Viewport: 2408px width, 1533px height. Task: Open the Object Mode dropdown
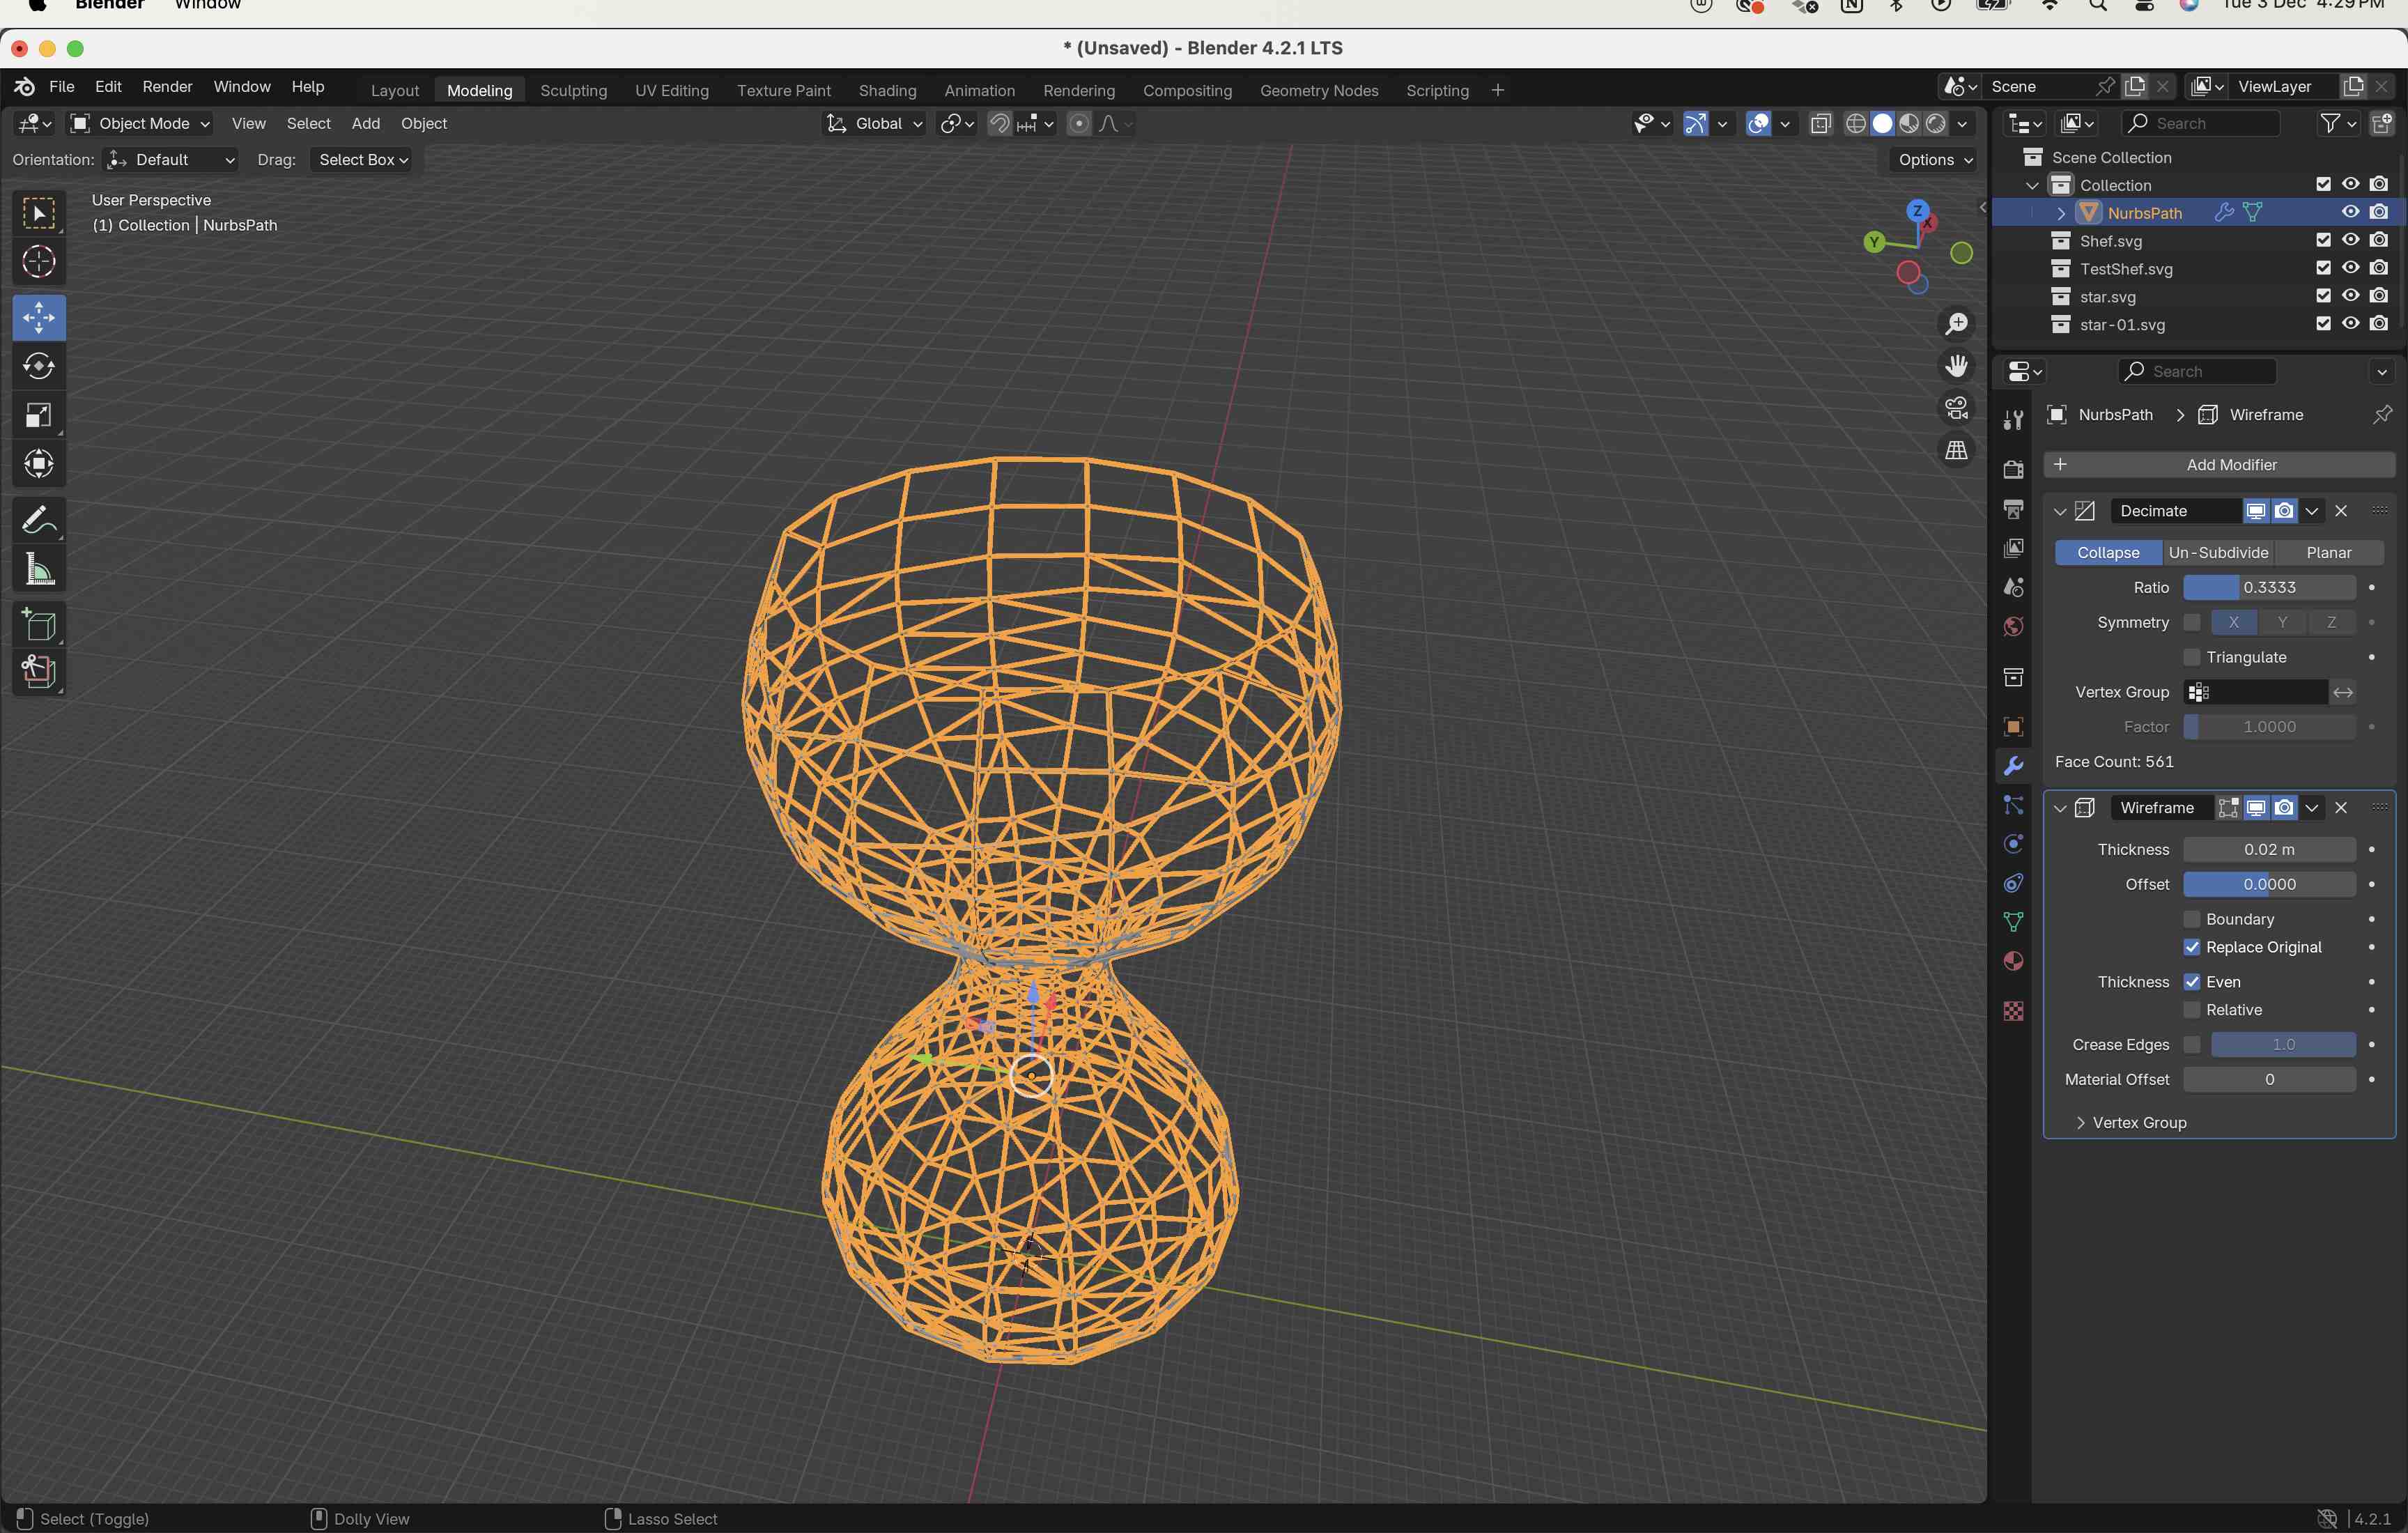click(140, 123)
